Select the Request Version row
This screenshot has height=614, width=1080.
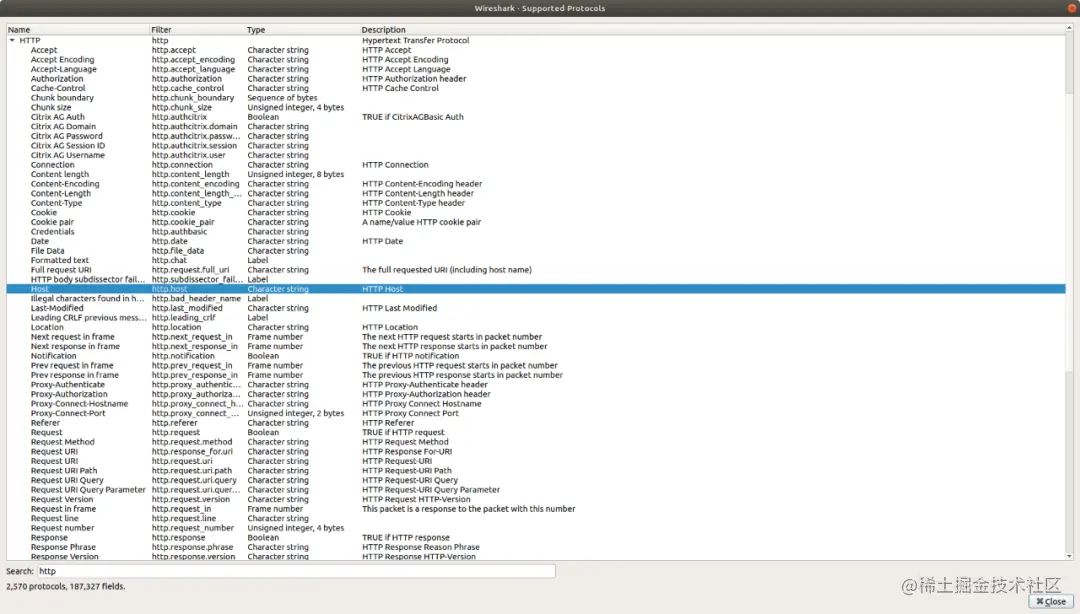[536, 500]
